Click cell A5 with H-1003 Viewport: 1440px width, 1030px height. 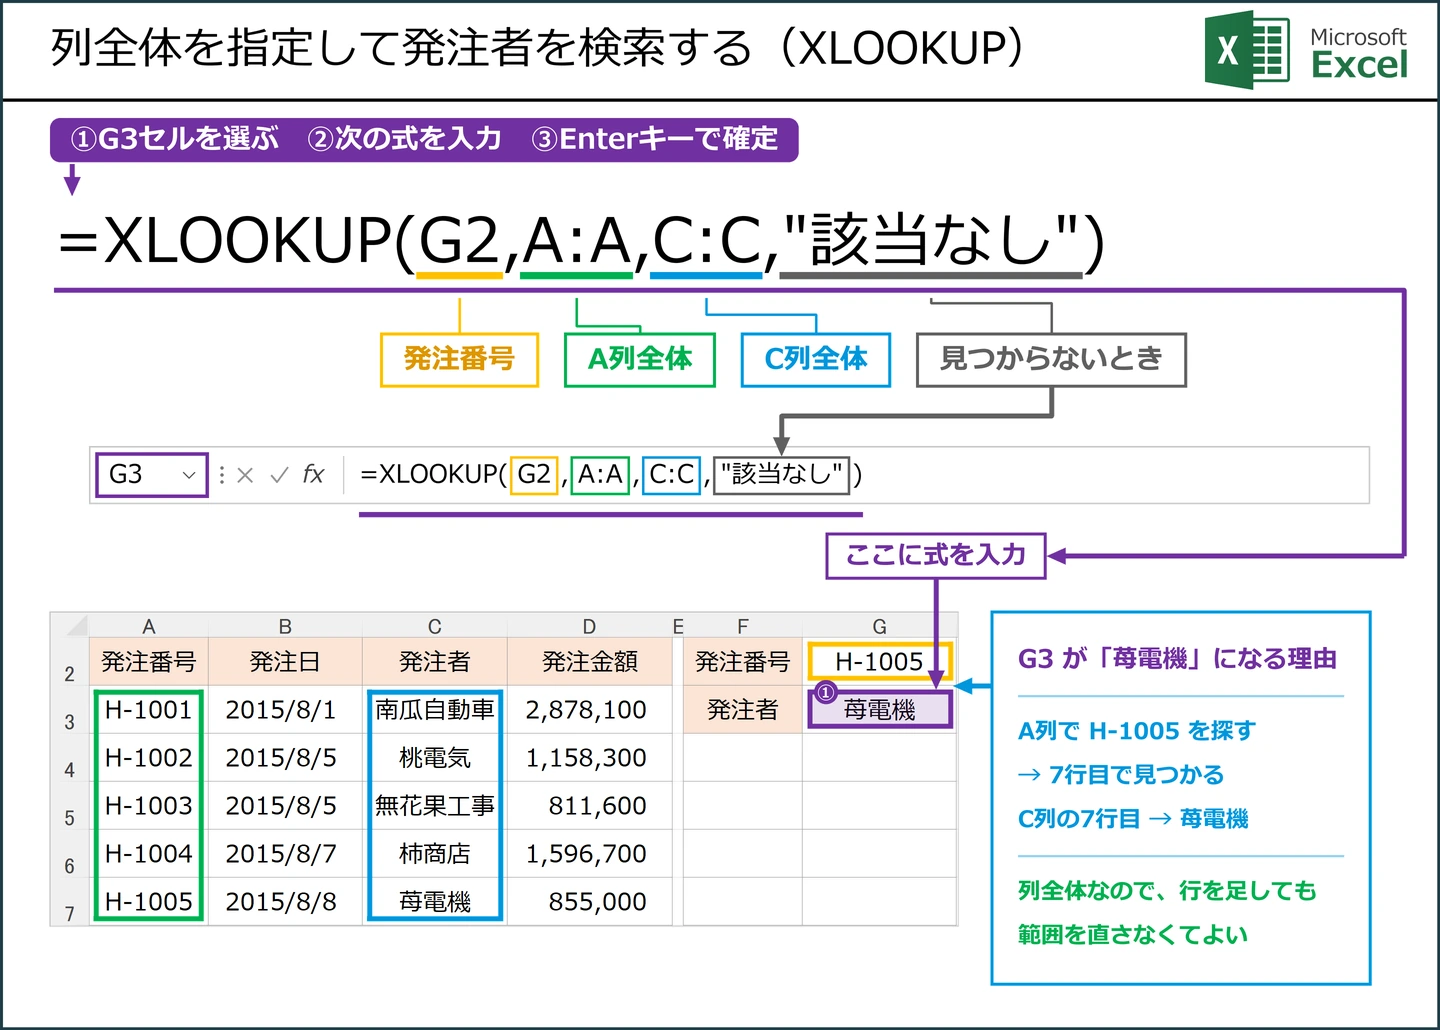(x=149, y=806)
